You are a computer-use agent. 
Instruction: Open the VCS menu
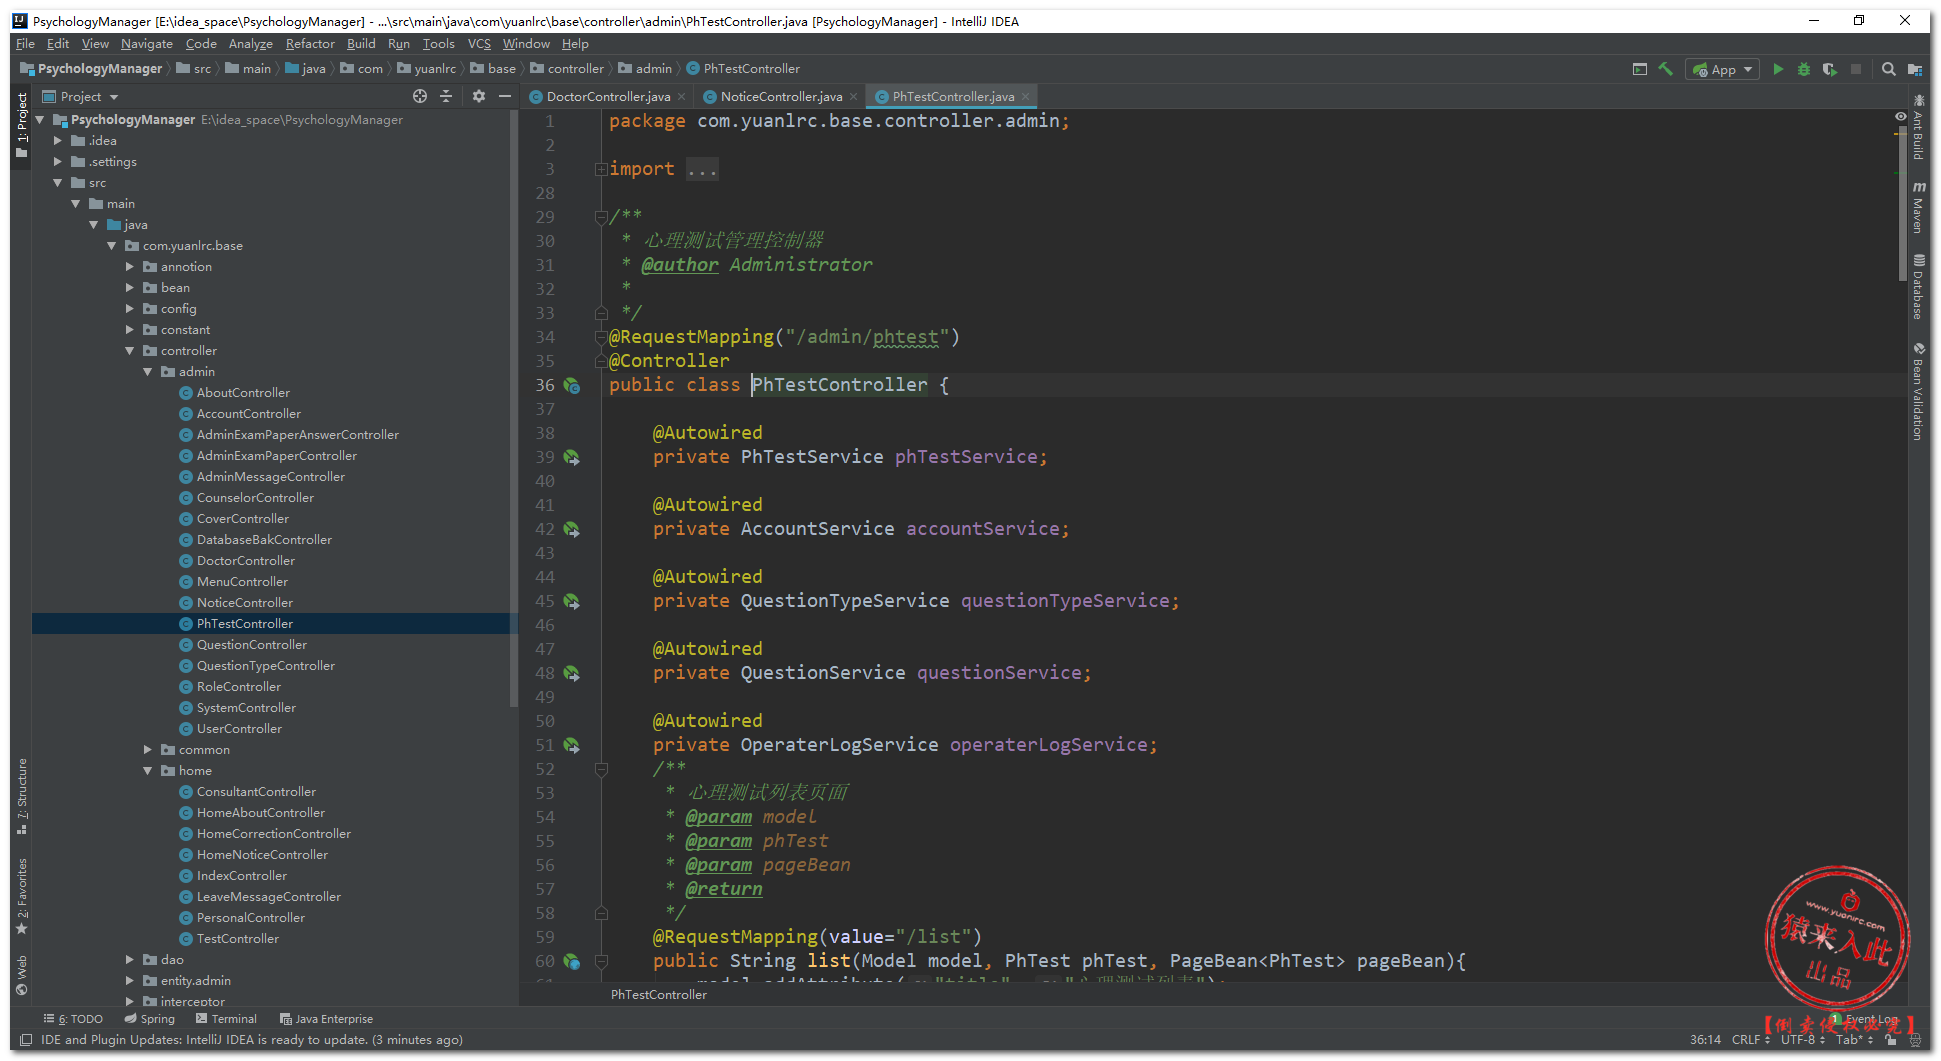click(x=479, y=44)
